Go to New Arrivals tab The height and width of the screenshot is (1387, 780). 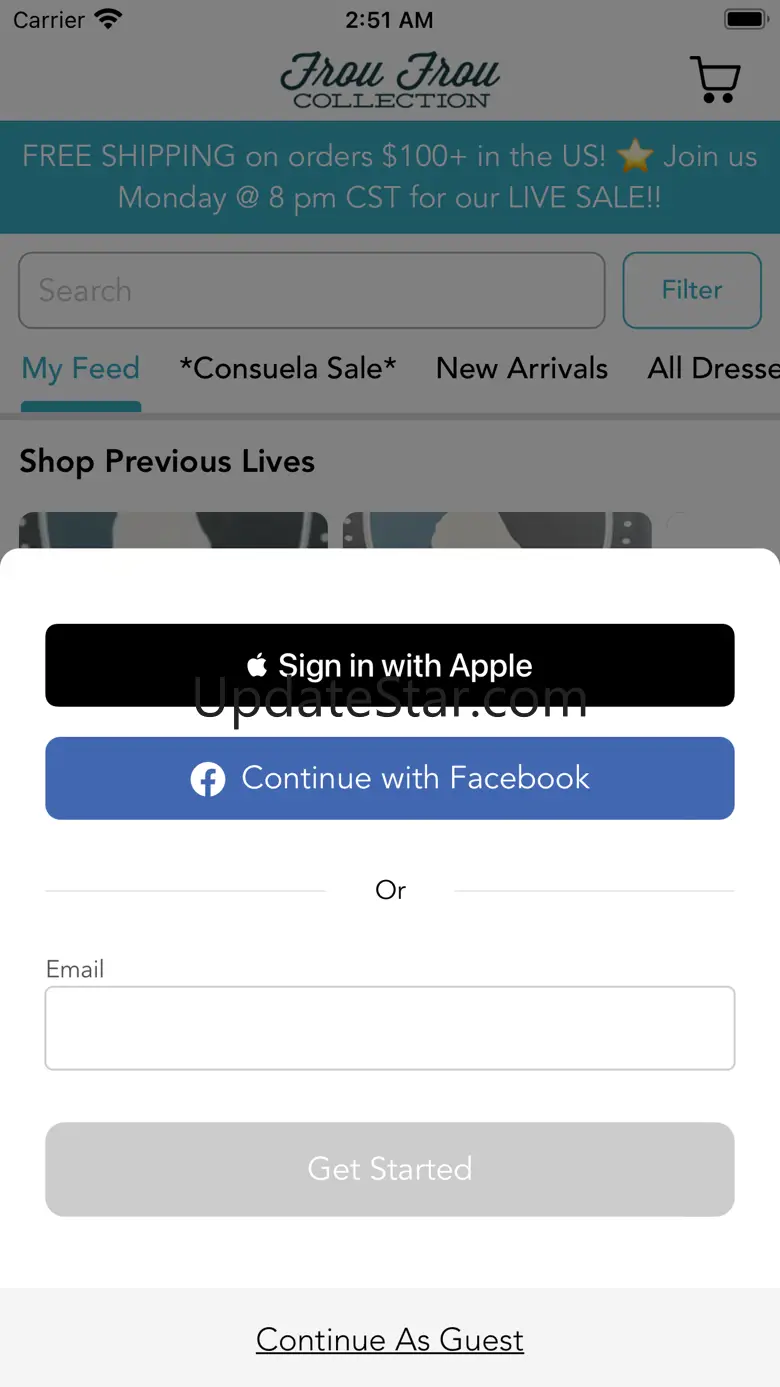522,369
